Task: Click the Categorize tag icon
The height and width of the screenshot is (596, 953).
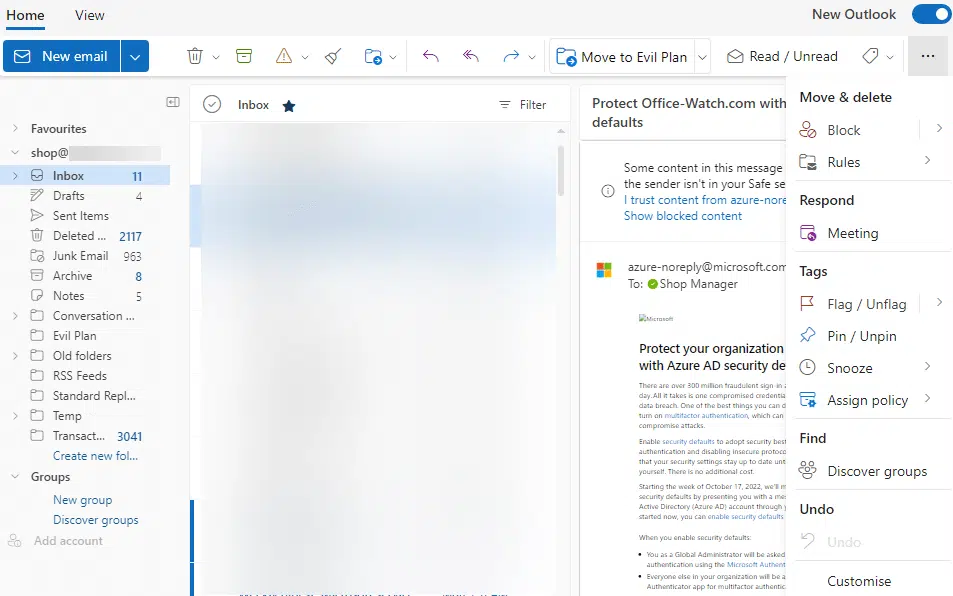Action: point(870,57)
